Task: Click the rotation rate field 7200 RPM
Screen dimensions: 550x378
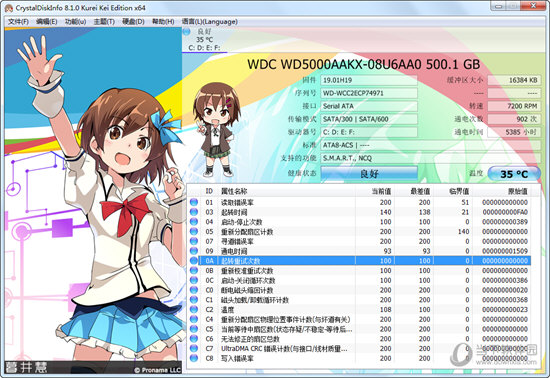Action: (x=514, y=106)
